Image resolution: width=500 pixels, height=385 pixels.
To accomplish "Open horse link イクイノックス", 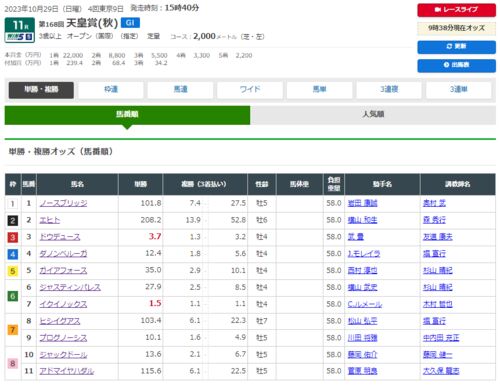I will pos(63,304).
